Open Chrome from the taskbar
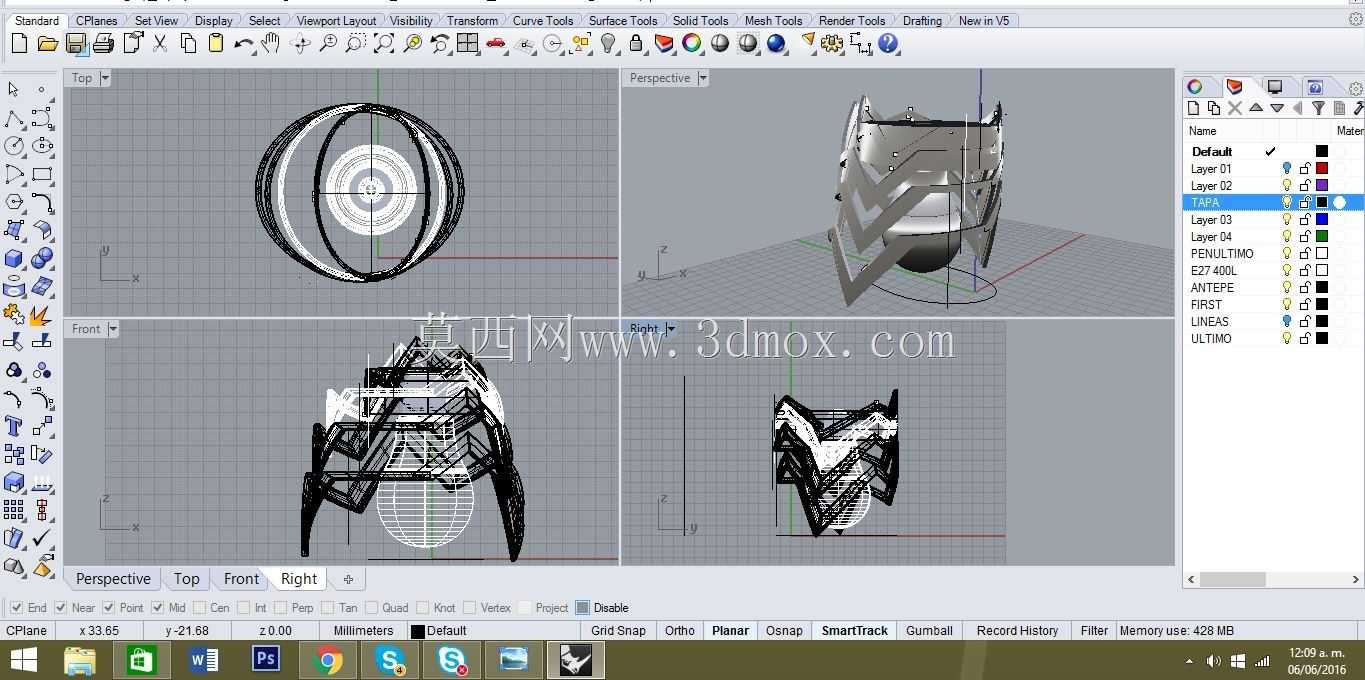Viewport: 1365px width, 680px height. (x=327, y=660)
